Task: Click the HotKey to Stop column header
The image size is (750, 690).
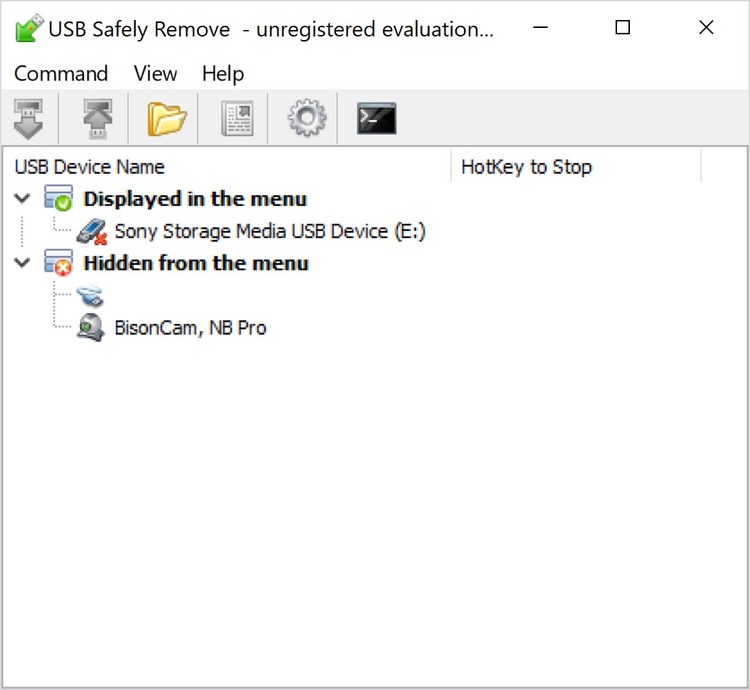Action: [576, 167]
